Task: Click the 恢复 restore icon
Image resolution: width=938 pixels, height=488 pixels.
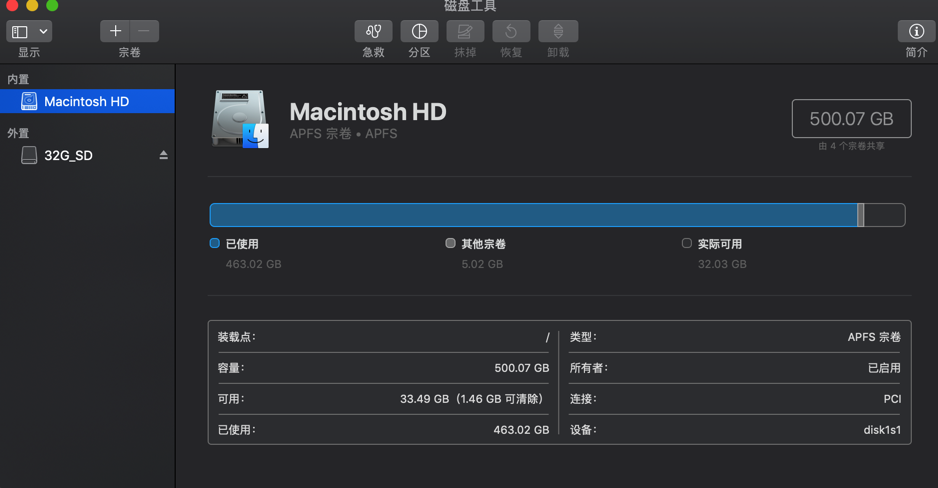Action: tap(511, 31)
